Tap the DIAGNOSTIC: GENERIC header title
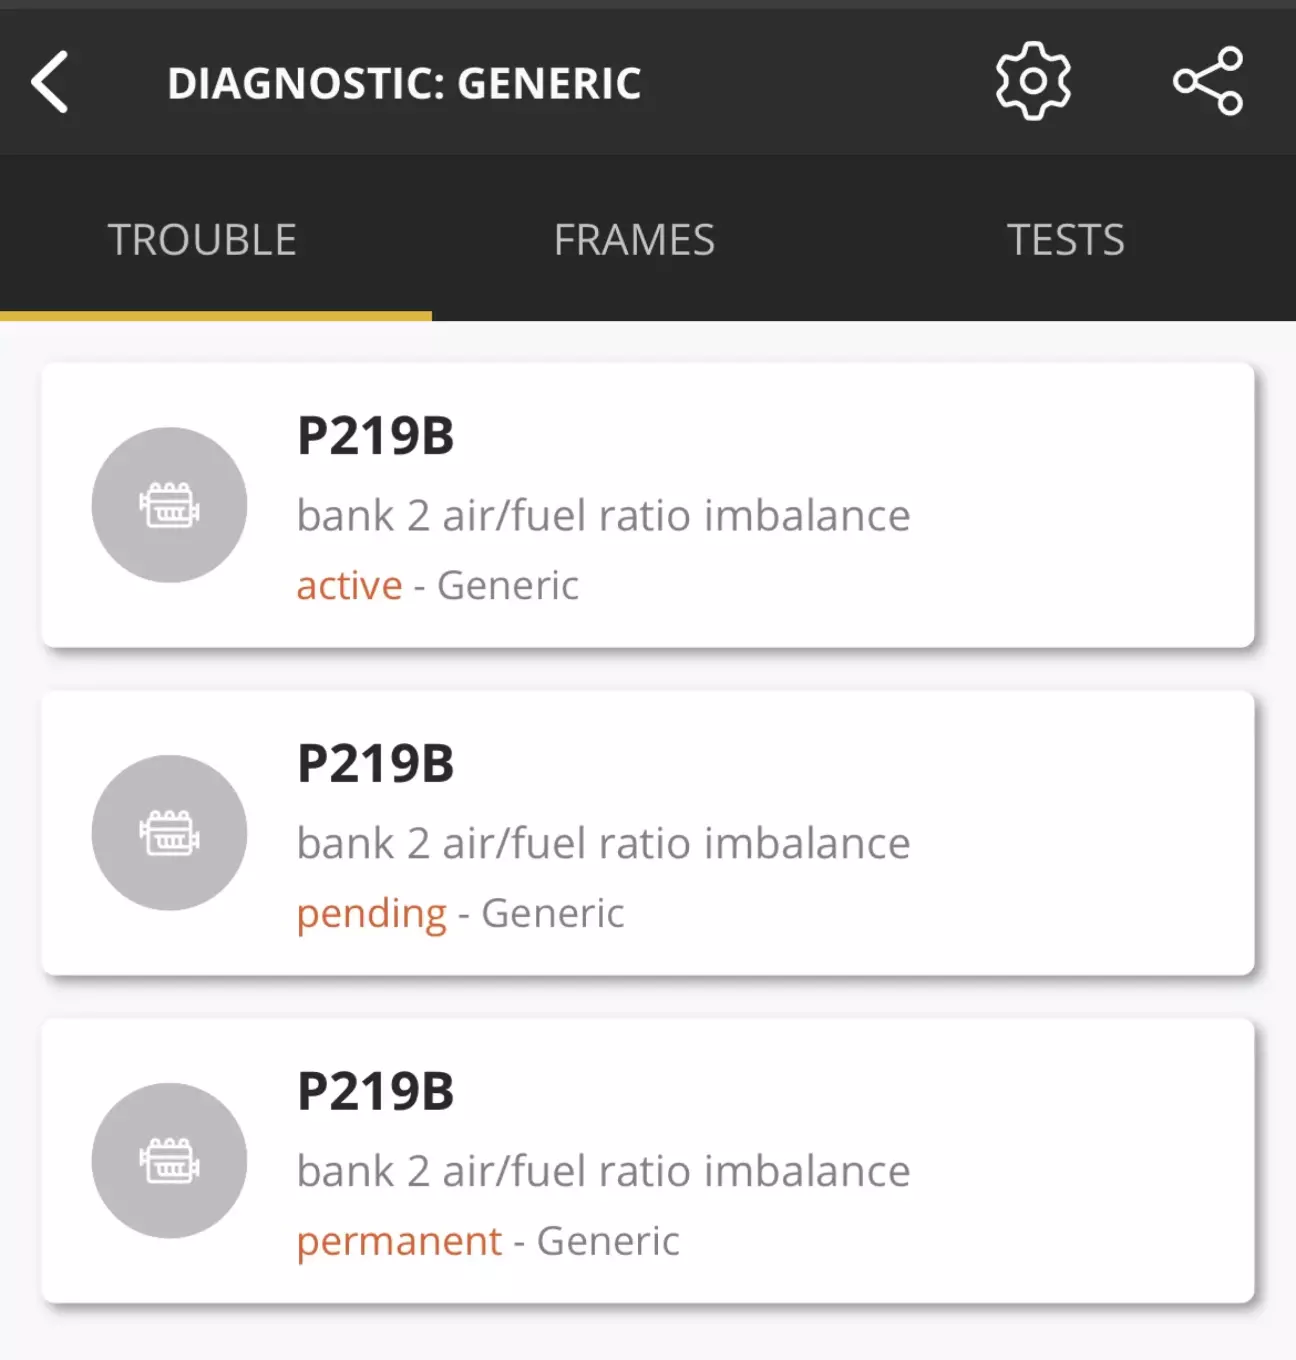Screen dimensions: 1296x1360 (404, 83)
